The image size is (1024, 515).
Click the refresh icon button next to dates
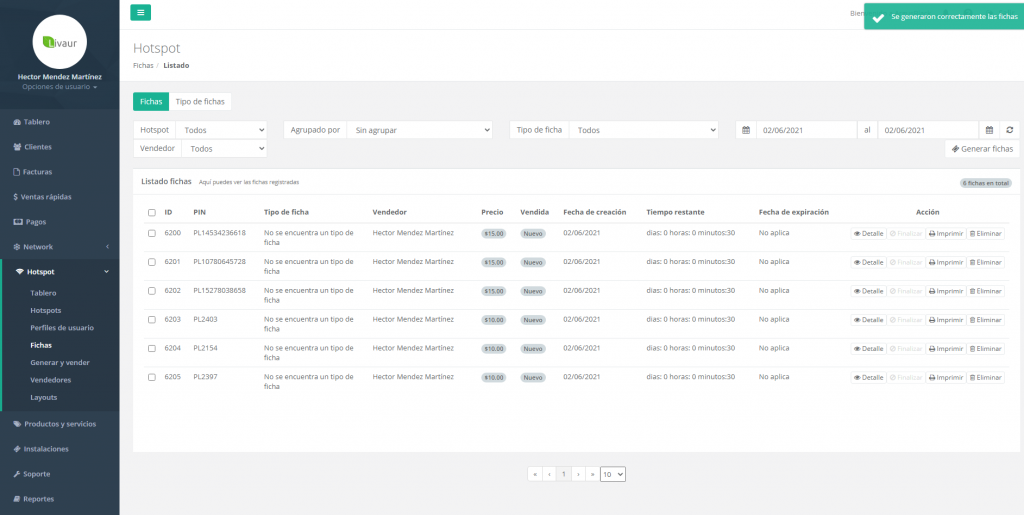(x=1010, y=130)
